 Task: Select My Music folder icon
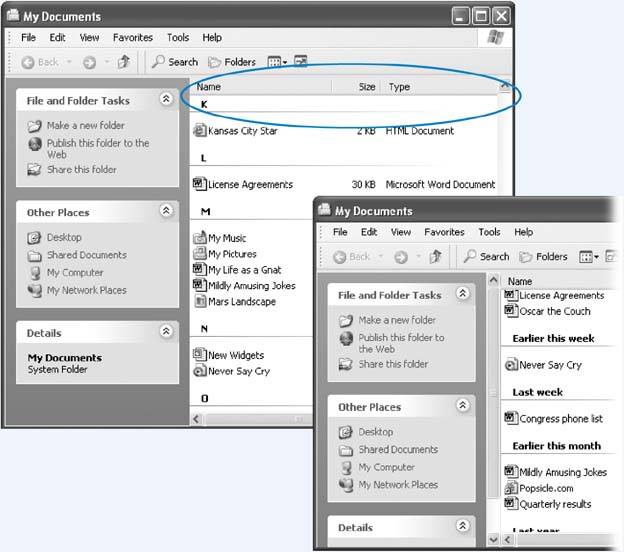199,238
